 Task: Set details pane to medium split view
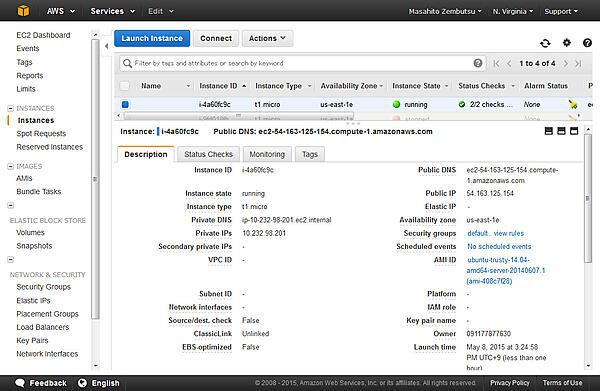[x=561, y=131]
